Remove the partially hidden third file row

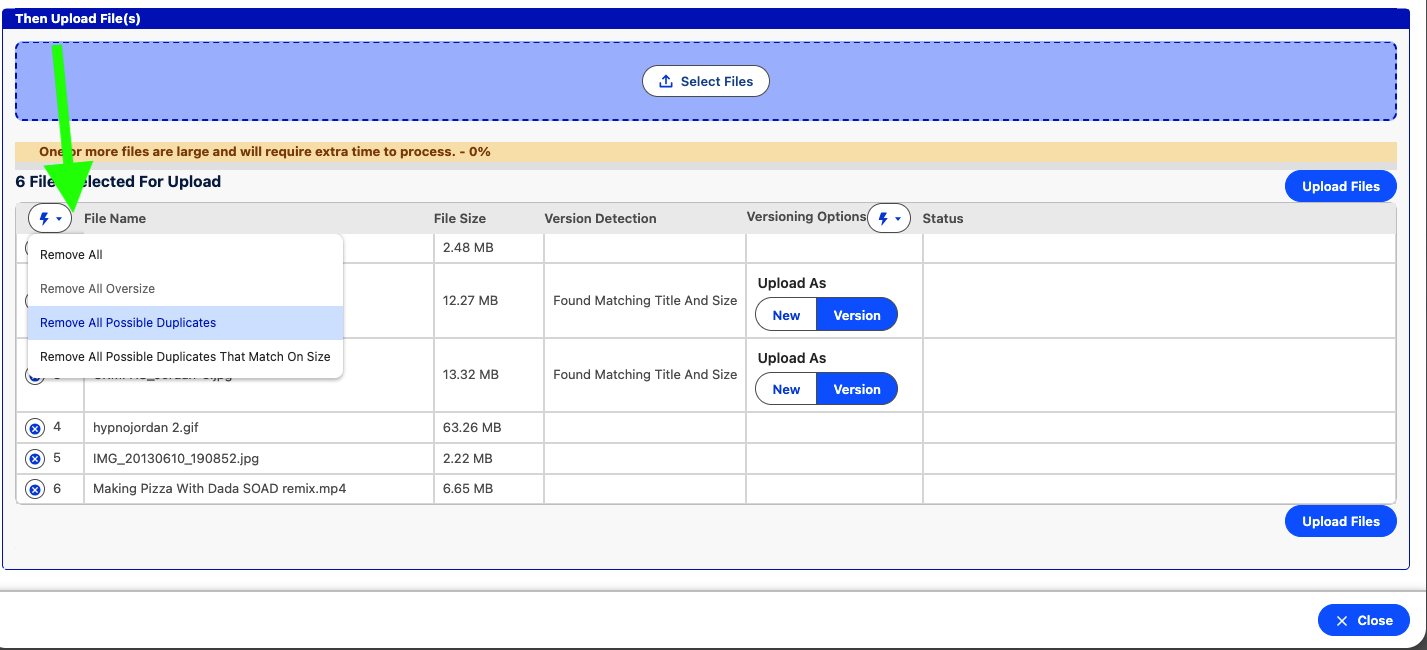pyautogui.click(x=35, y=377)
